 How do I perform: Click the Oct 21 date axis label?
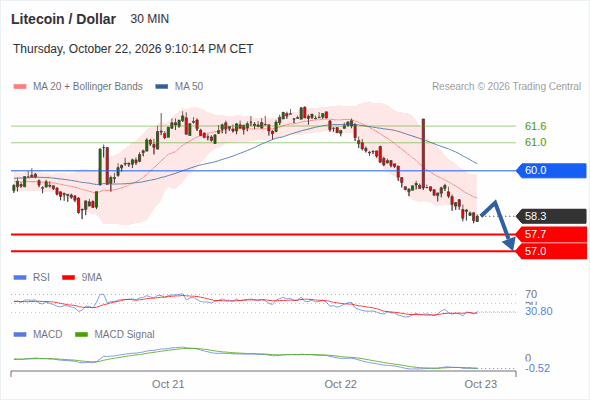click(x=168, y=384)
